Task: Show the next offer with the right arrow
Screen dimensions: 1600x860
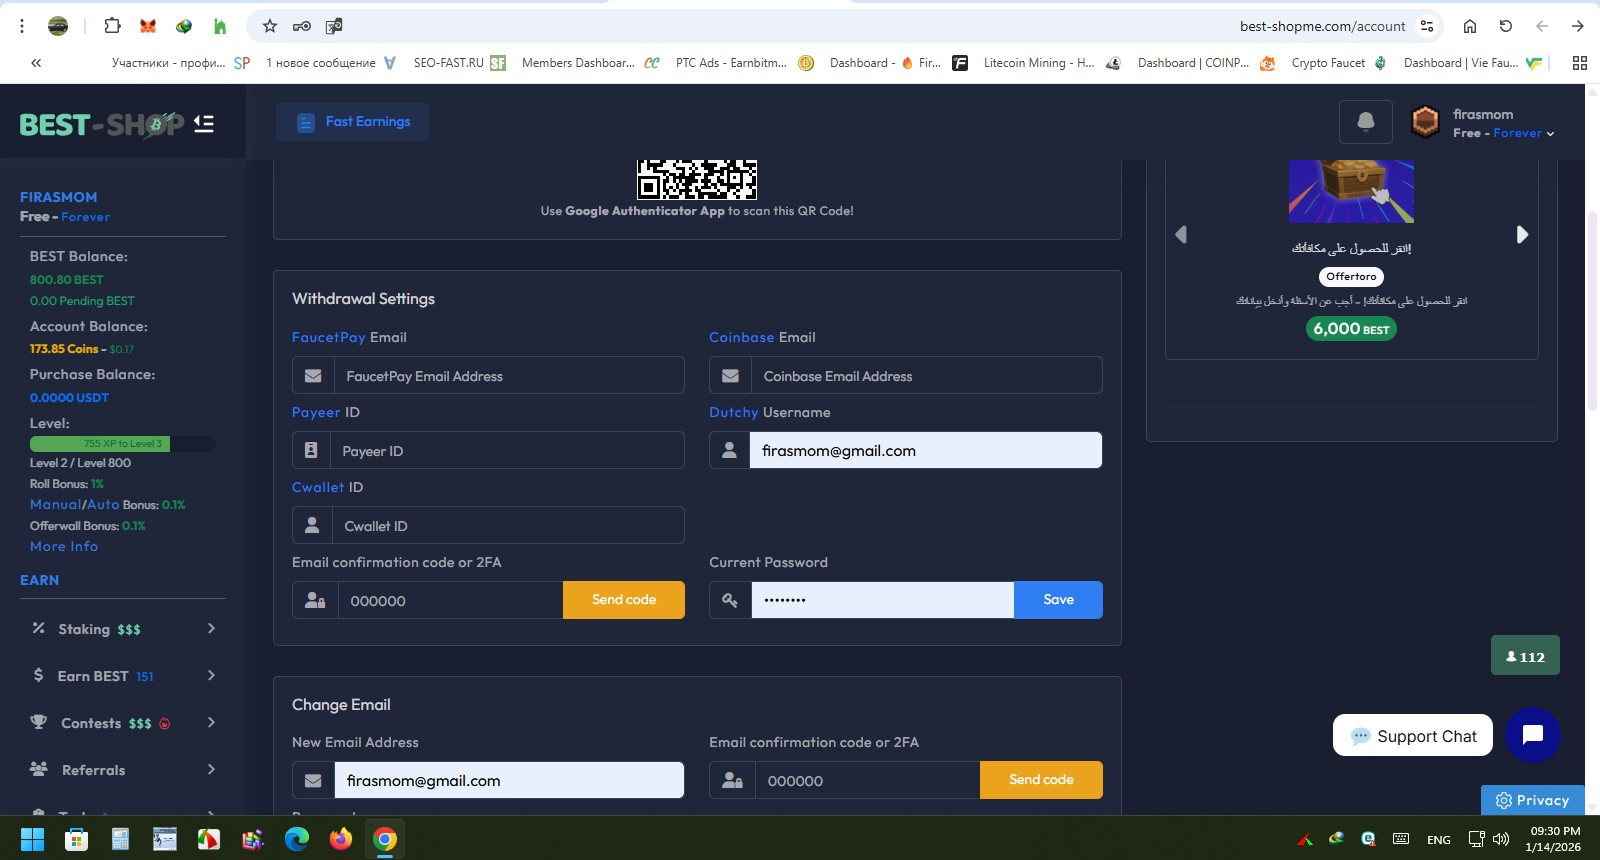Action: coord(1522,234)
